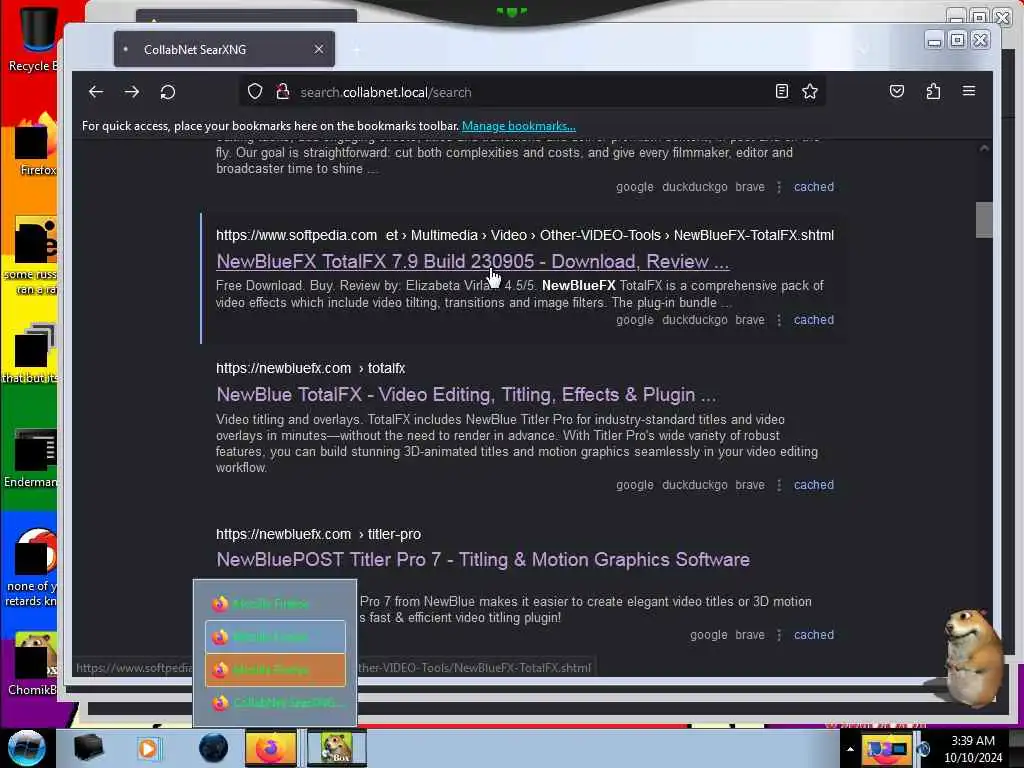Viewport: 1024px width, 768px height.
Task: Click the forward navigation arrow
Action: point(132,92)
